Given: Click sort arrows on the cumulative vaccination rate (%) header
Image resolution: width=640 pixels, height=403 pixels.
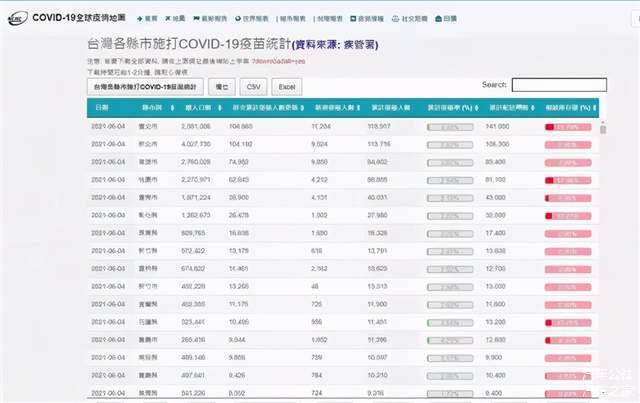Looking at the screenshot, I should [x=477, y=108].
